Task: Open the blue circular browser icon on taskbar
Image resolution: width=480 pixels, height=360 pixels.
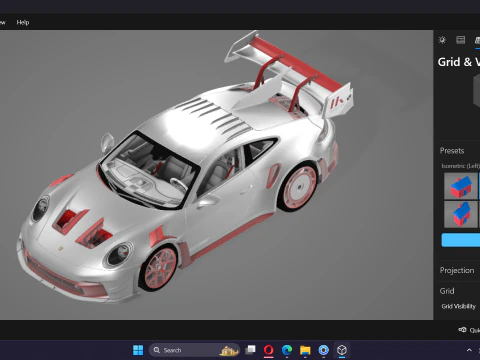Action: [323, 350]
